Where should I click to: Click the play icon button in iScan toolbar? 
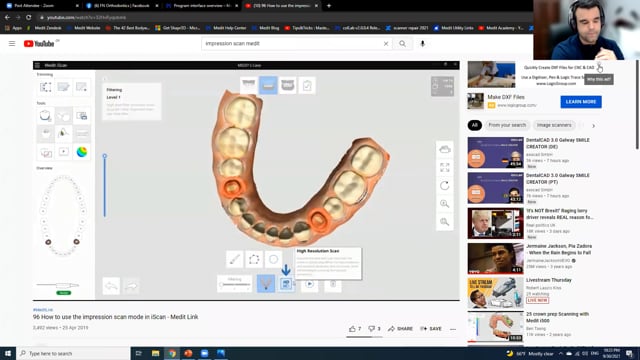[x=310, y=284]
